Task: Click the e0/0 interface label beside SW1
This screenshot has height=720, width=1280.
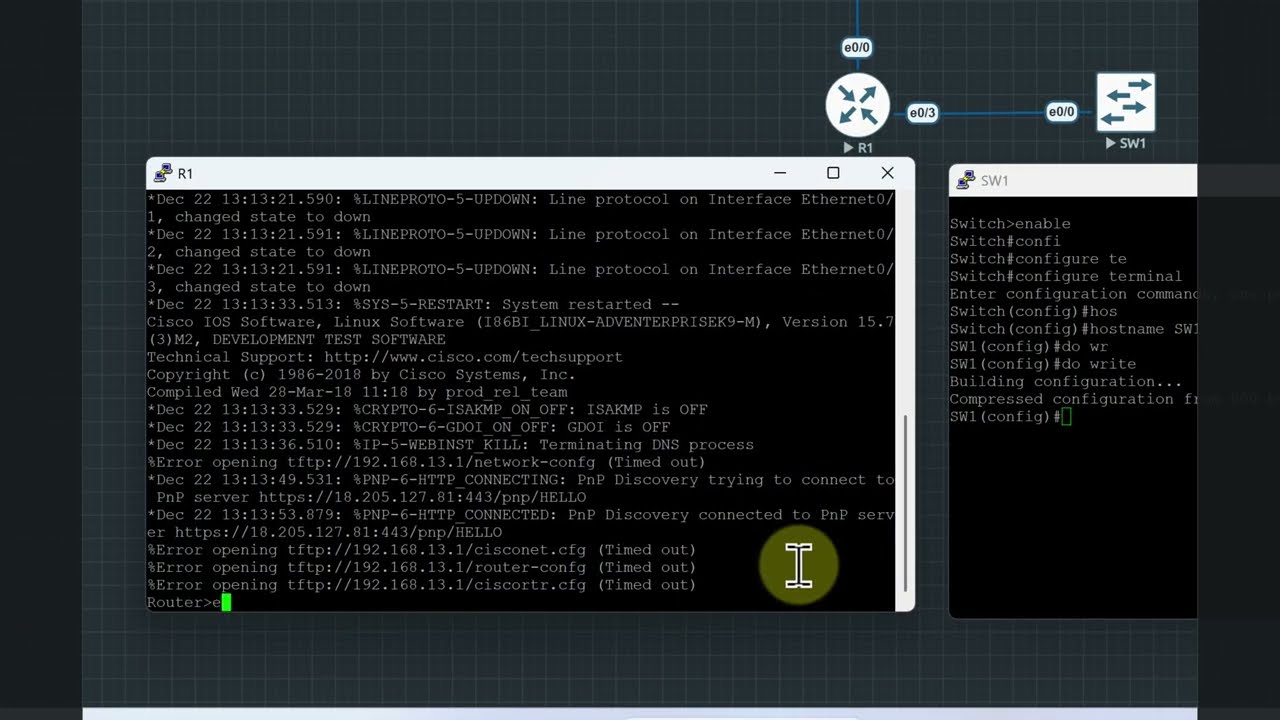Action: coord(1061,112)
